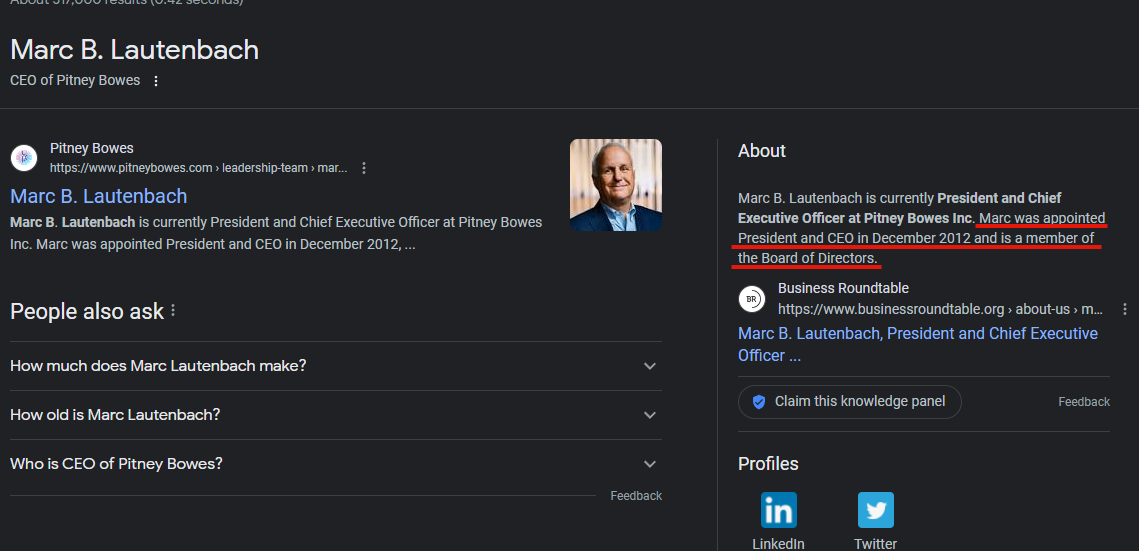Click the 'CEO of Pitney Bowes' subtitle

click(75, 81)
